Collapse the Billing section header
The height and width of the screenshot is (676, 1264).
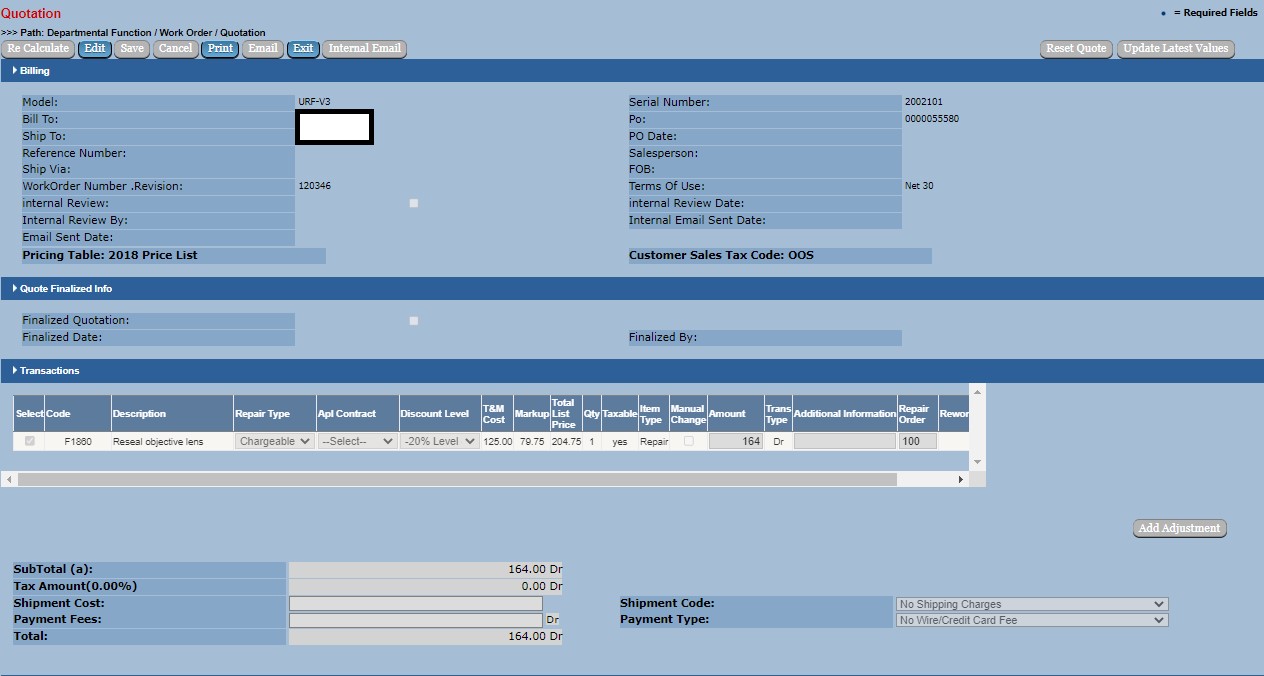[34, 71]
